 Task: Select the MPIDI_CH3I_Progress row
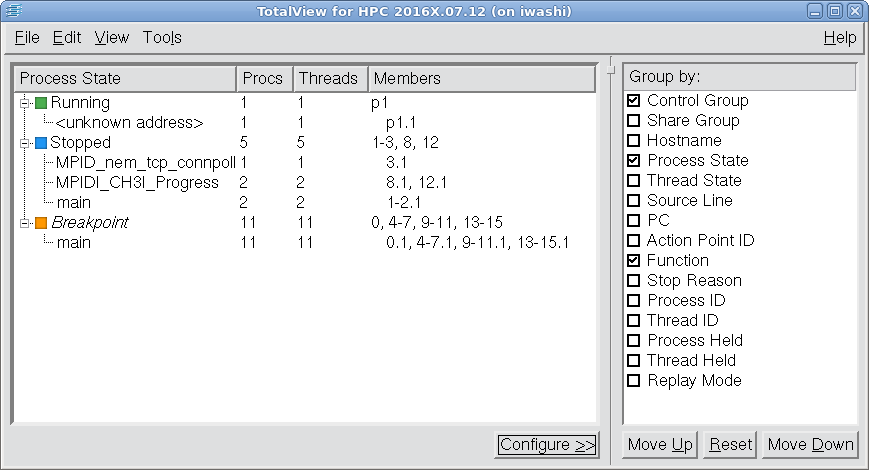click(x=137, y=182)
